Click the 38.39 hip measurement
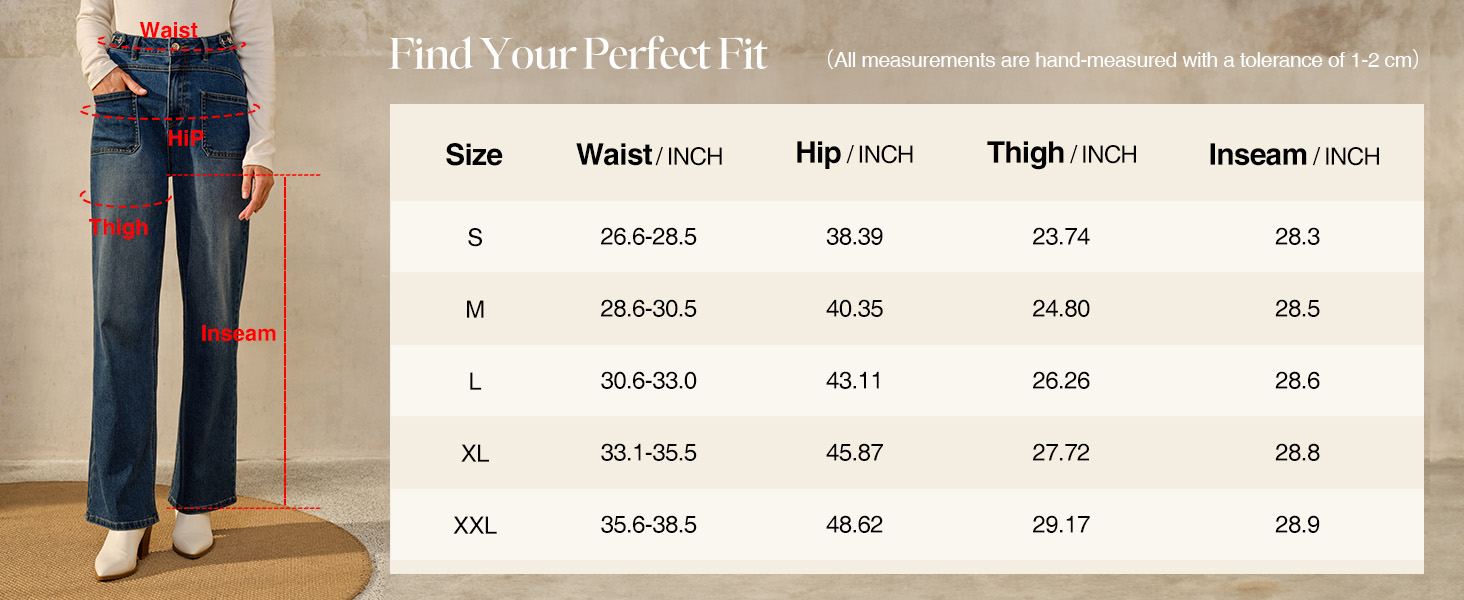The height and width of the screenshot is (600, 1464). tap(854, 237)
